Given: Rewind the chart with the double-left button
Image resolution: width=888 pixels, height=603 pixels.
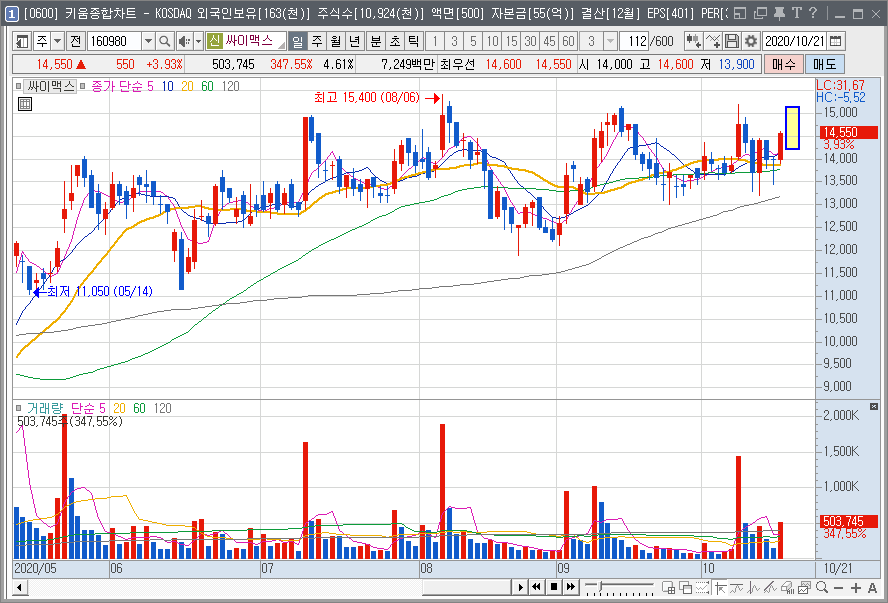Looking at the screenshot, I should [537, 588].
